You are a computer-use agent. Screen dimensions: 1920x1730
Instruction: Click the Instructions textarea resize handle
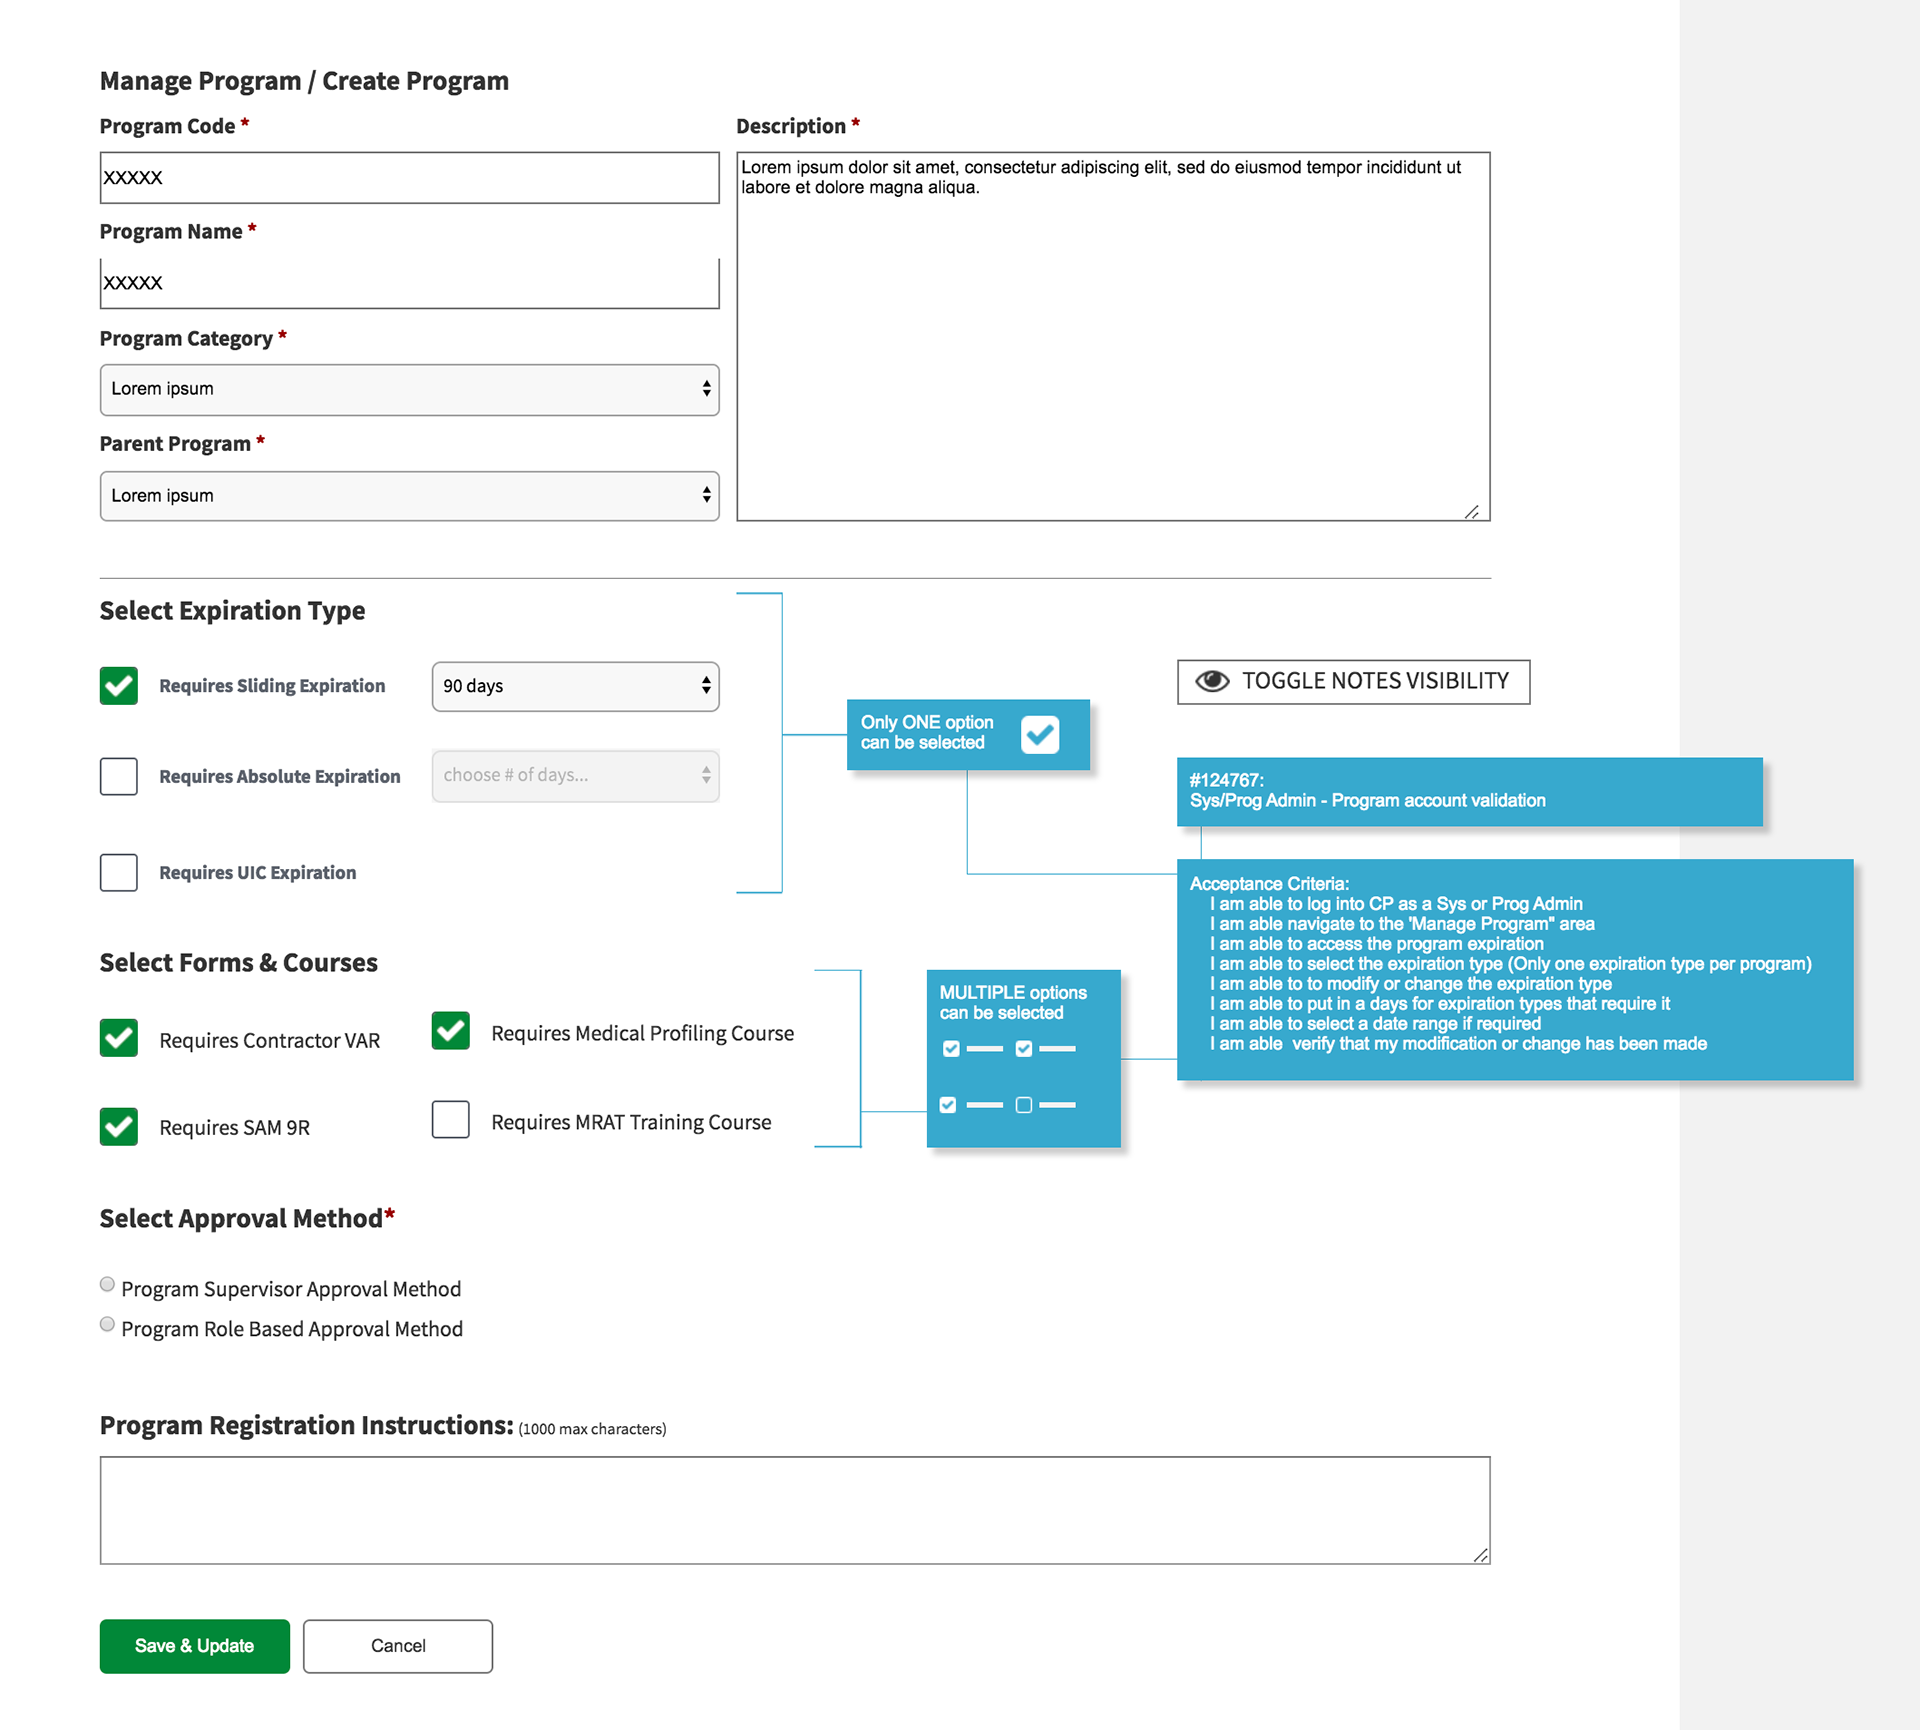pyautogui.click(x=1481, y=1555)
